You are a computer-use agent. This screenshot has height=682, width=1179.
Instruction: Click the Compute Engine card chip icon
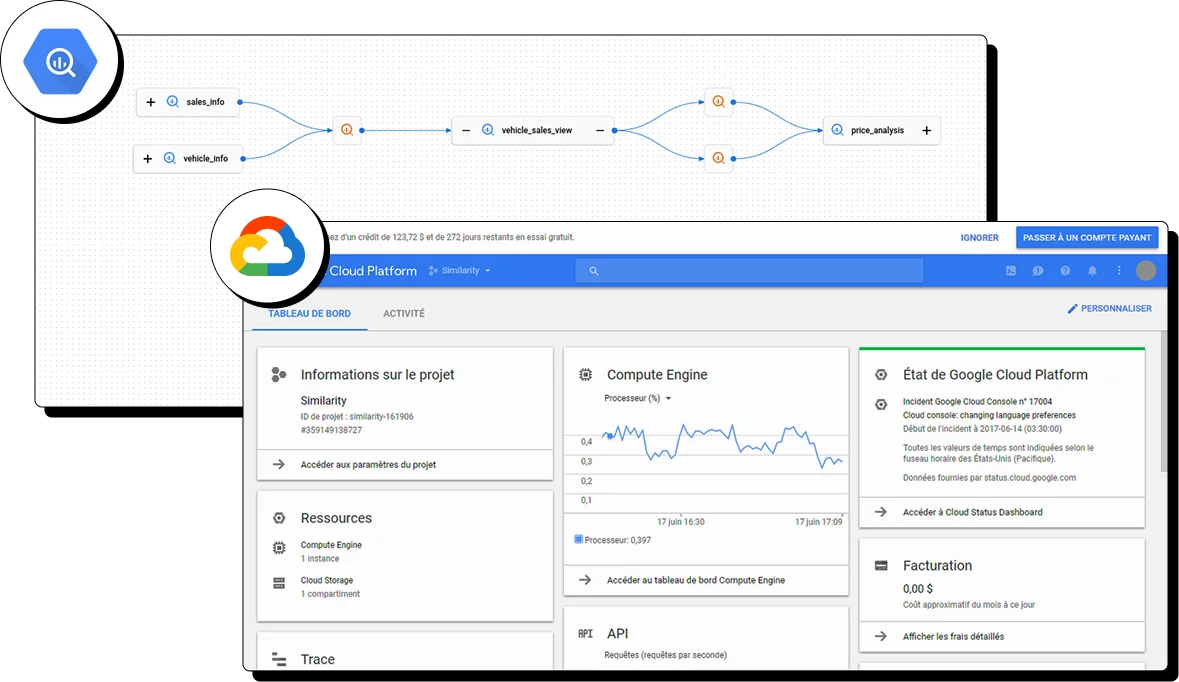coord(585,374)
